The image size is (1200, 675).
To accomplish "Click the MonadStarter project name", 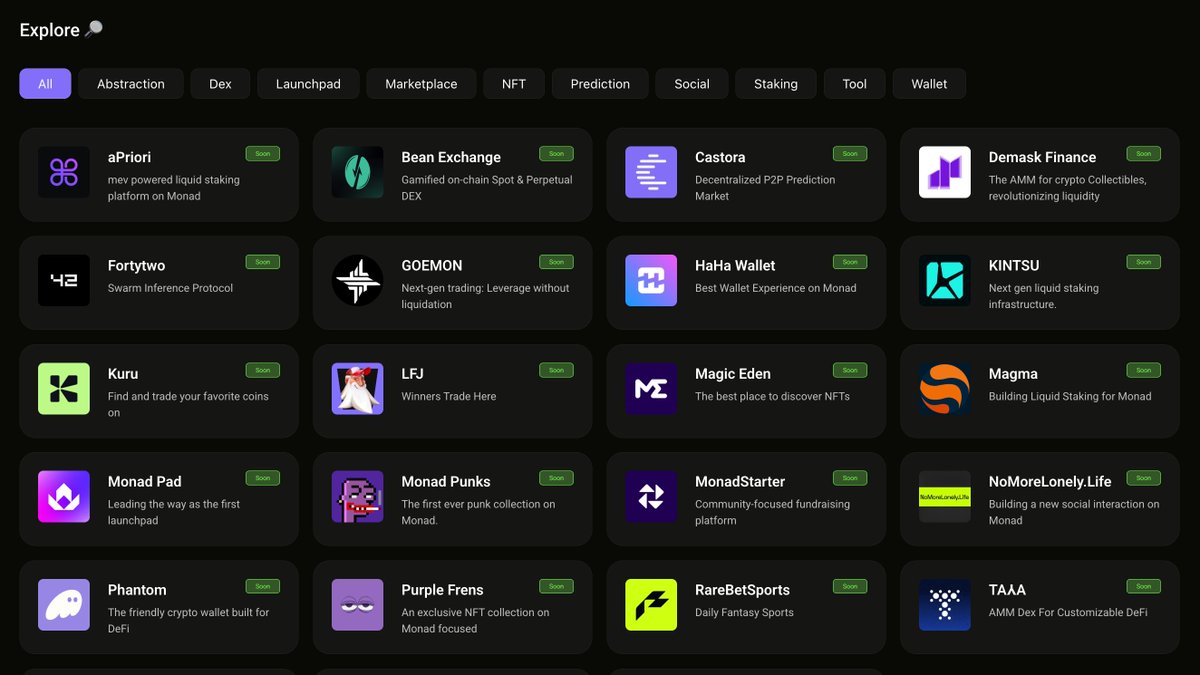I will [740, 482].
